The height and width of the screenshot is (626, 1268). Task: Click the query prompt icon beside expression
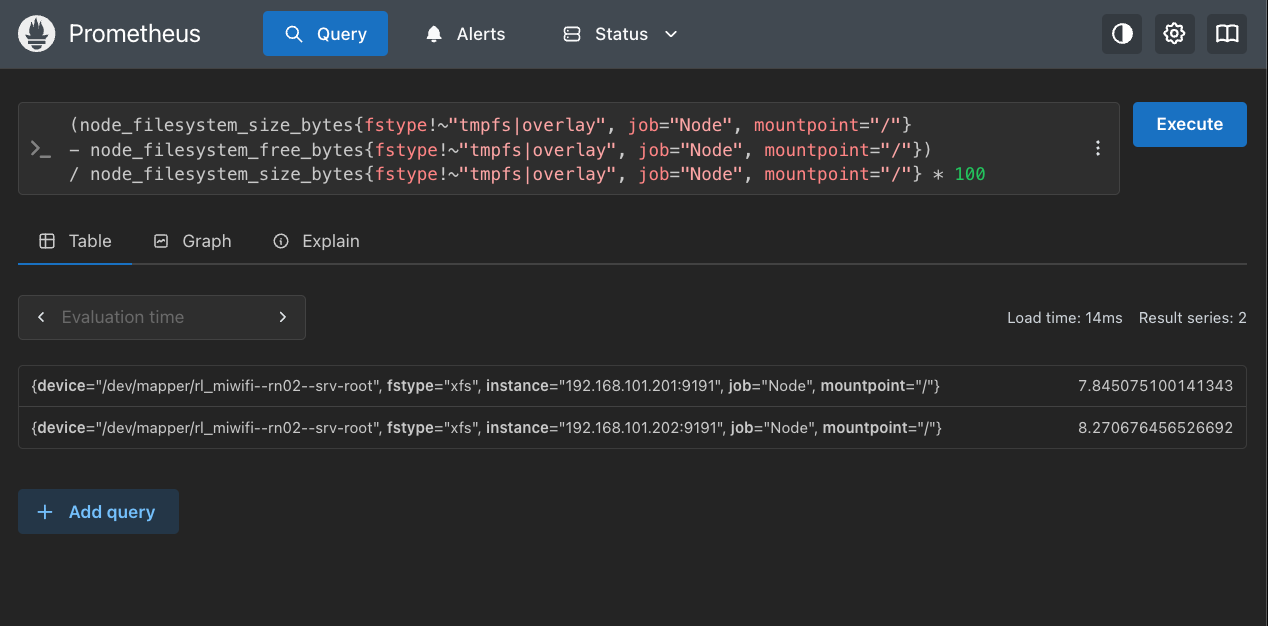click(x=41, y=149)
